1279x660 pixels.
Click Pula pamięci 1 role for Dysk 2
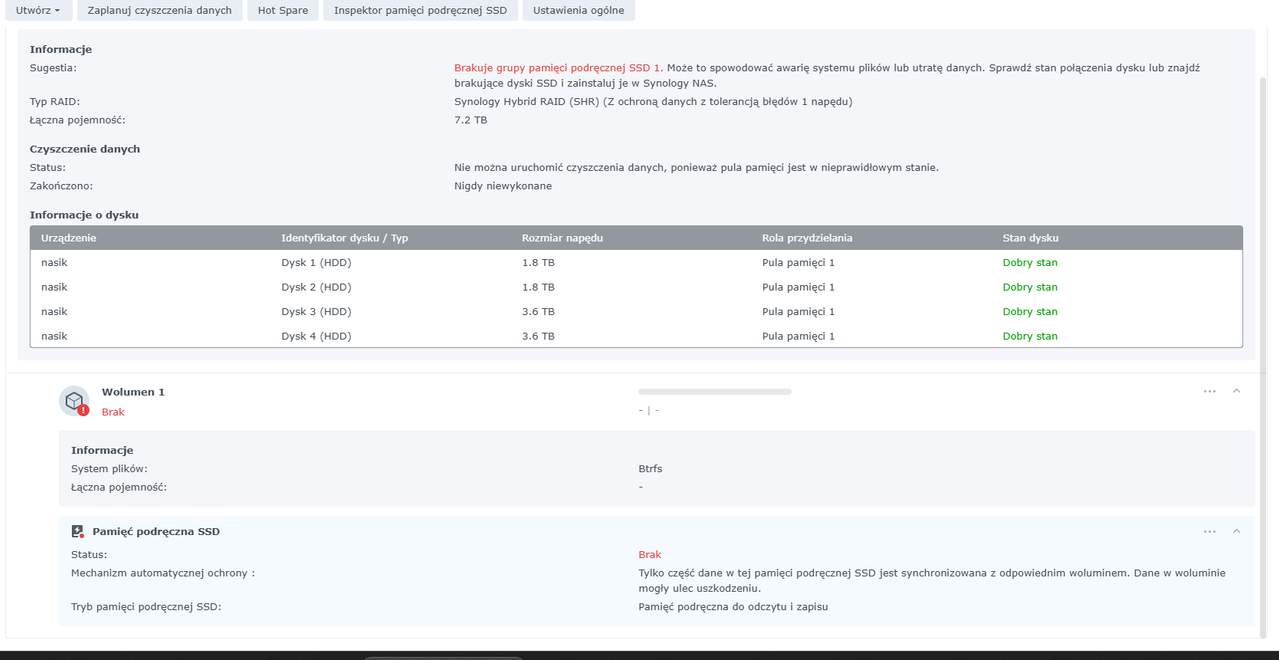pyautogui.click(x=798, y=287)
